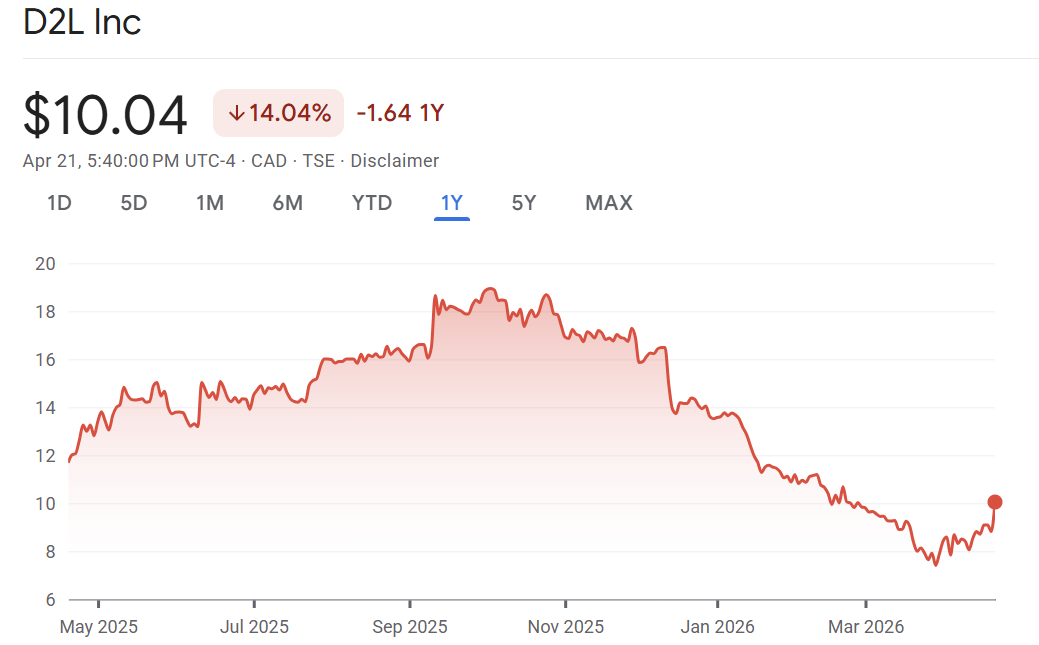Click the -1.64 1Y change text
The image size is (1039, 645).
click(x=400, y=113)
